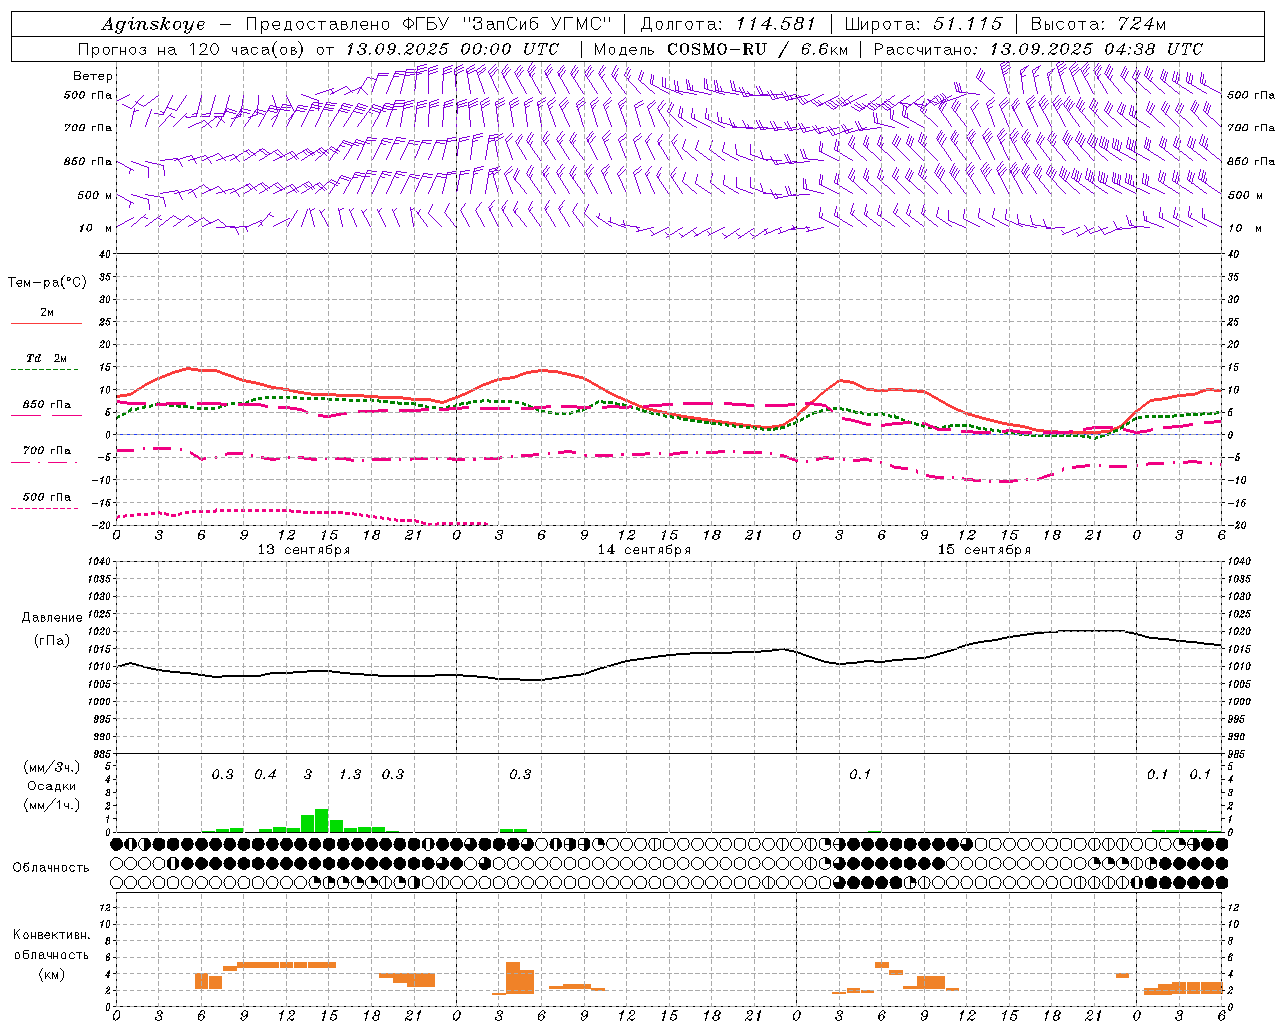Click the '14 сентября' date label
Screen dimensions: 1280x1024
644,550
